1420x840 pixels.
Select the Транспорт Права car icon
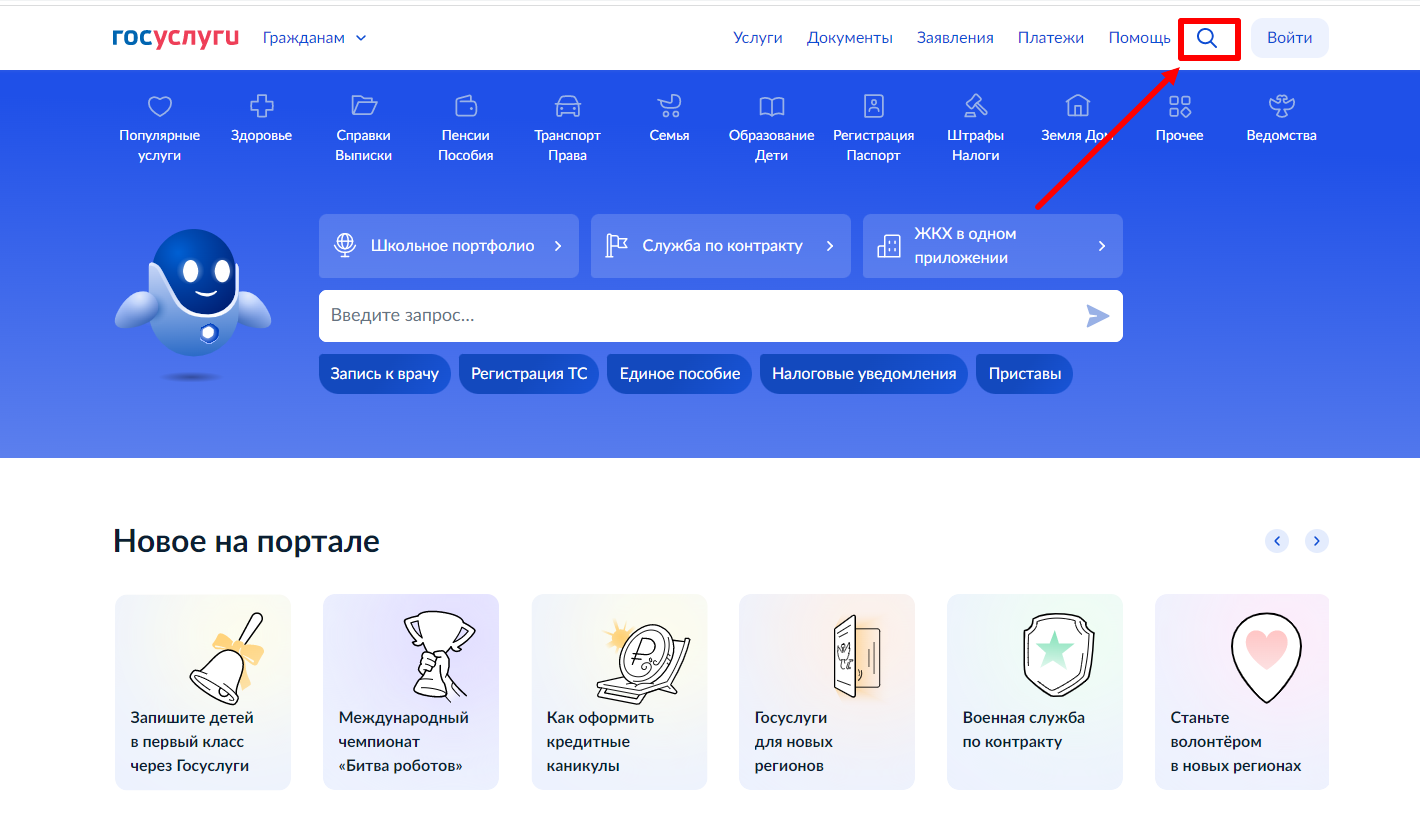(567, 106)
